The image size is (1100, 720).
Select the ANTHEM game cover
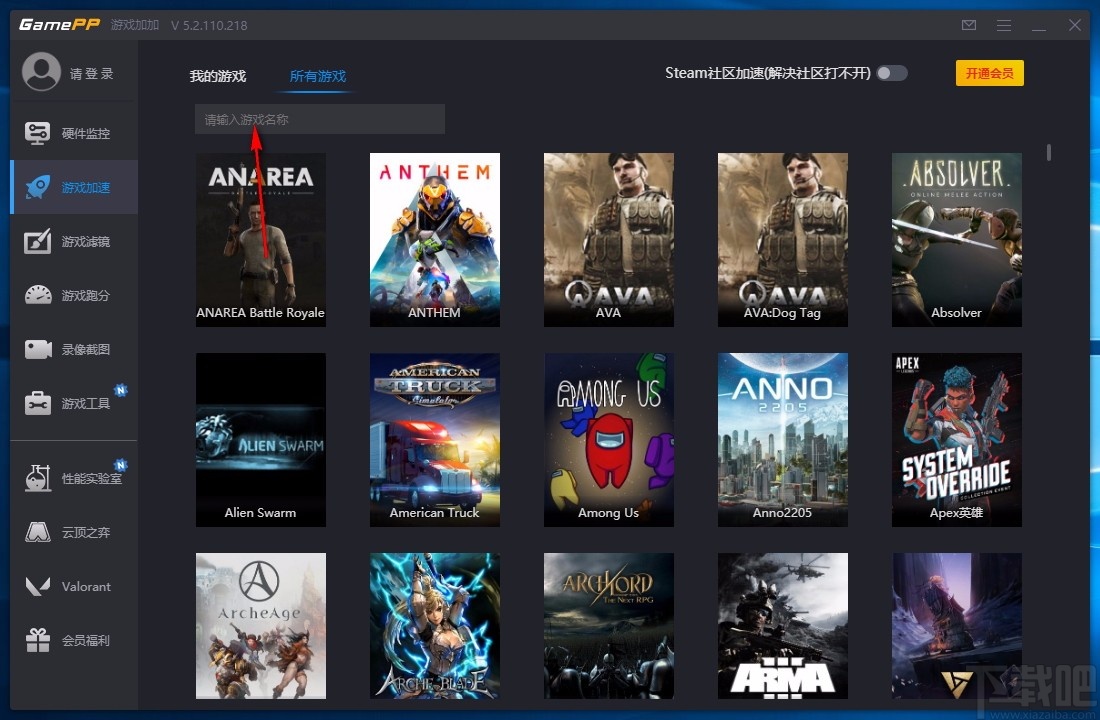point(435,239)
